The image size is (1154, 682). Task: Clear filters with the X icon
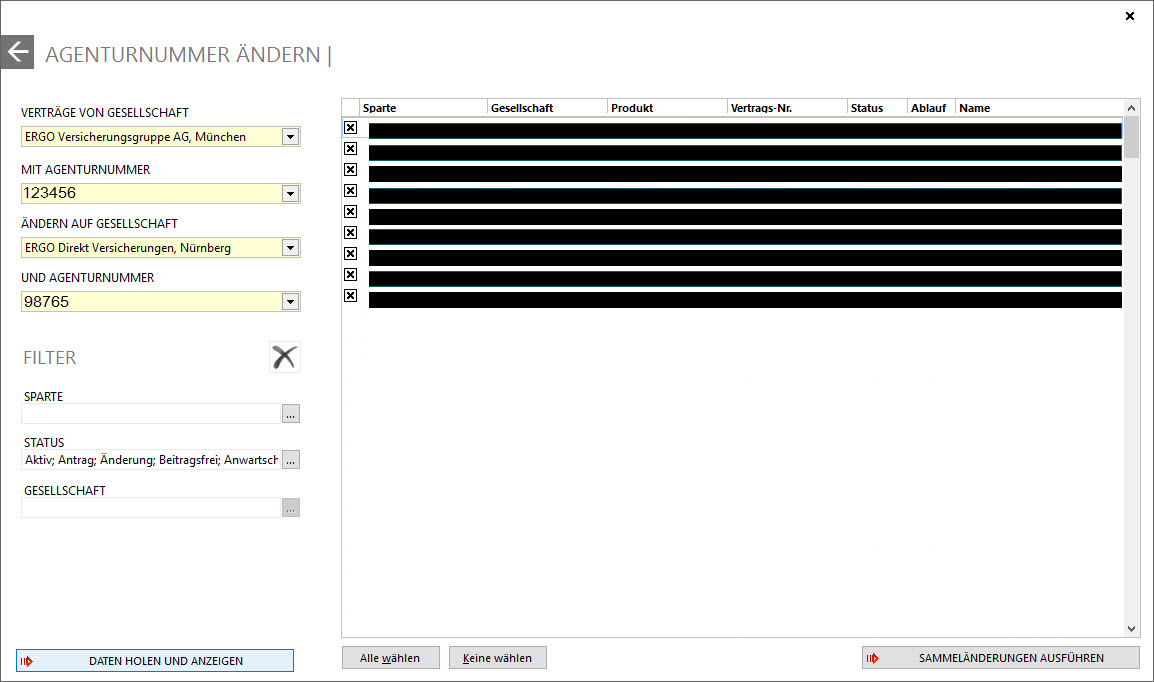[x=285, y=357]
